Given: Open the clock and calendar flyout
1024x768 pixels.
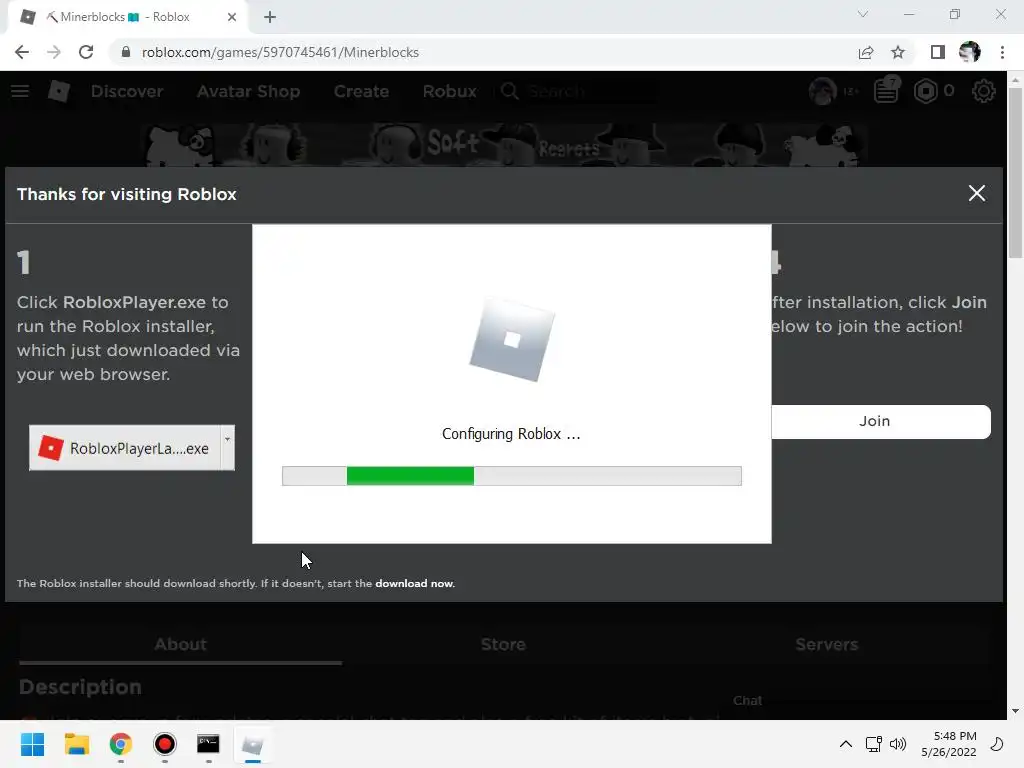Looking at the screenshot, I should 948,744.
